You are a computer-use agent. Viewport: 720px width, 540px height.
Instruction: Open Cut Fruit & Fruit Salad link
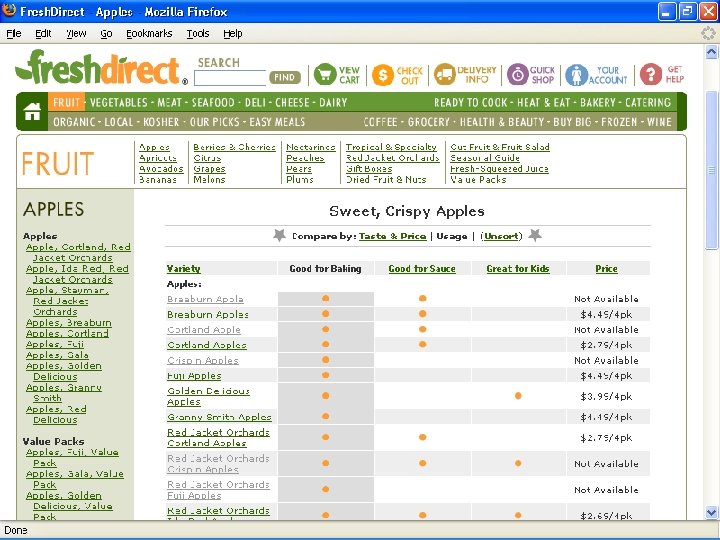tap(500, 147)
